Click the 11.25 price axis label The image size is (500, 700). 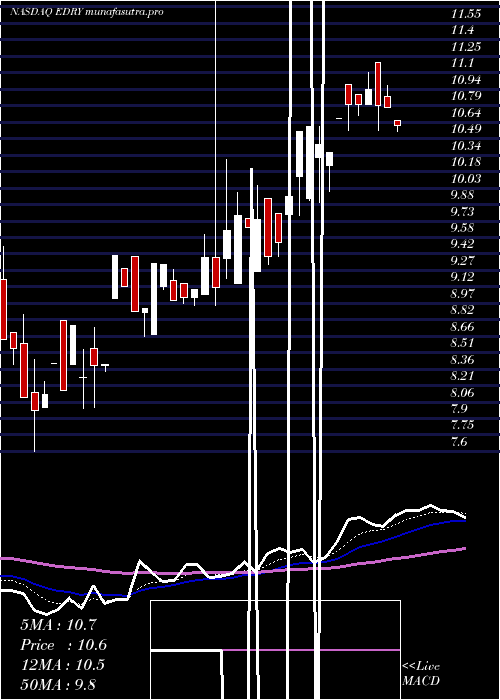pos(465,47)
